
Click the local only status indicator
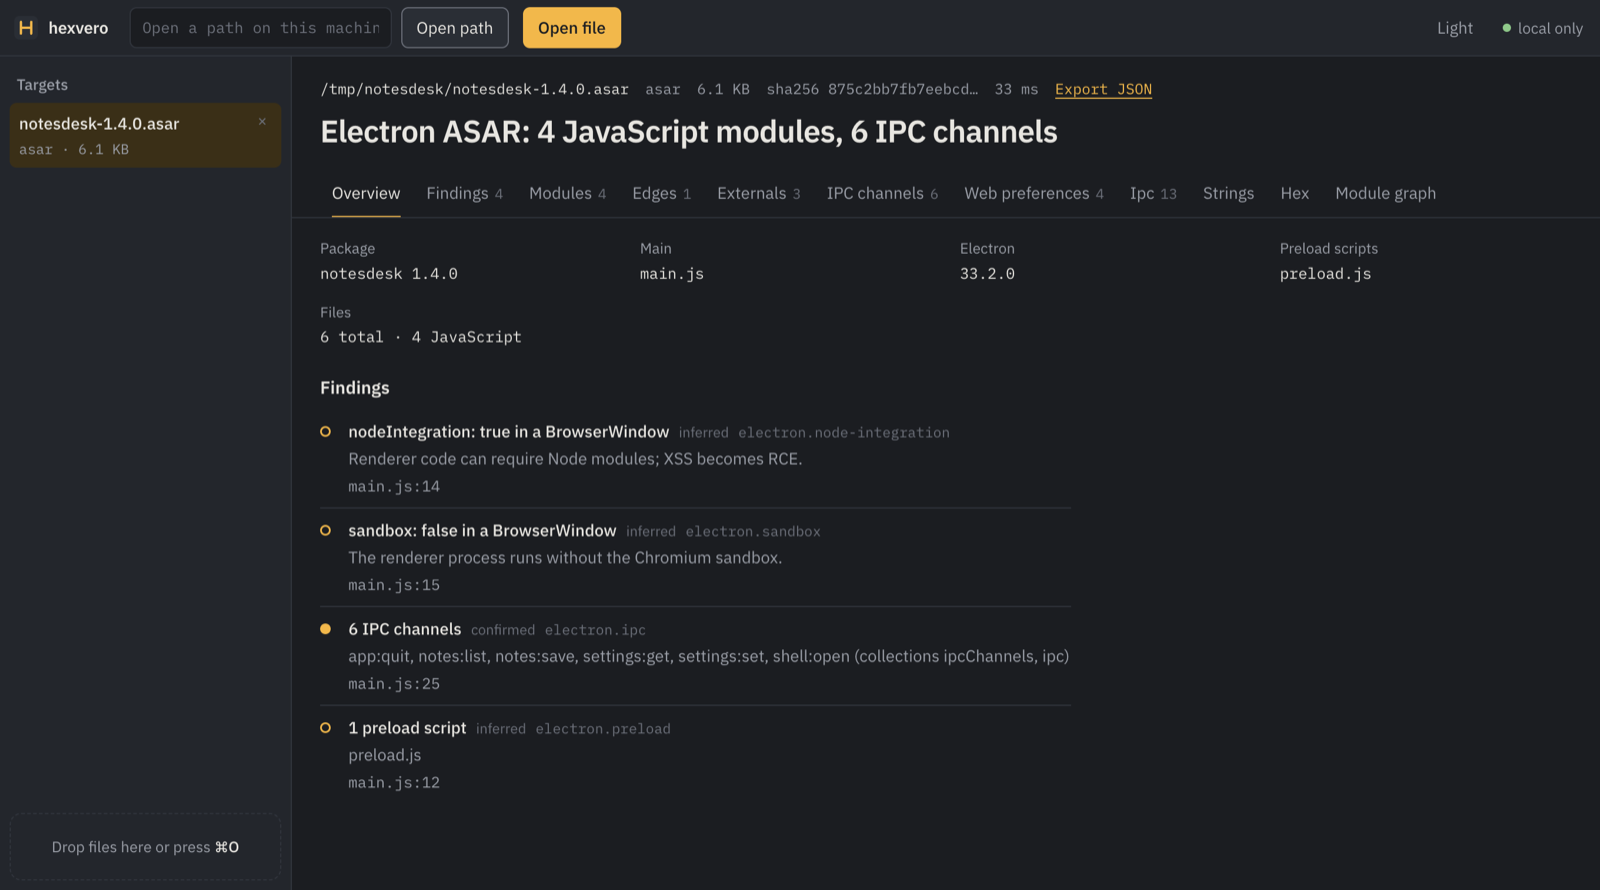pos(1542,28)
